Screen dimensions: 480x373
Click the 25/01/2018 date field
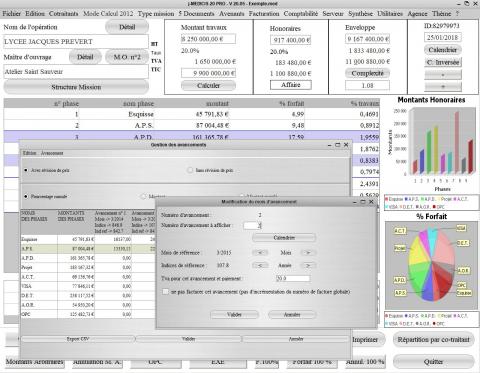(x=443, y=37)
